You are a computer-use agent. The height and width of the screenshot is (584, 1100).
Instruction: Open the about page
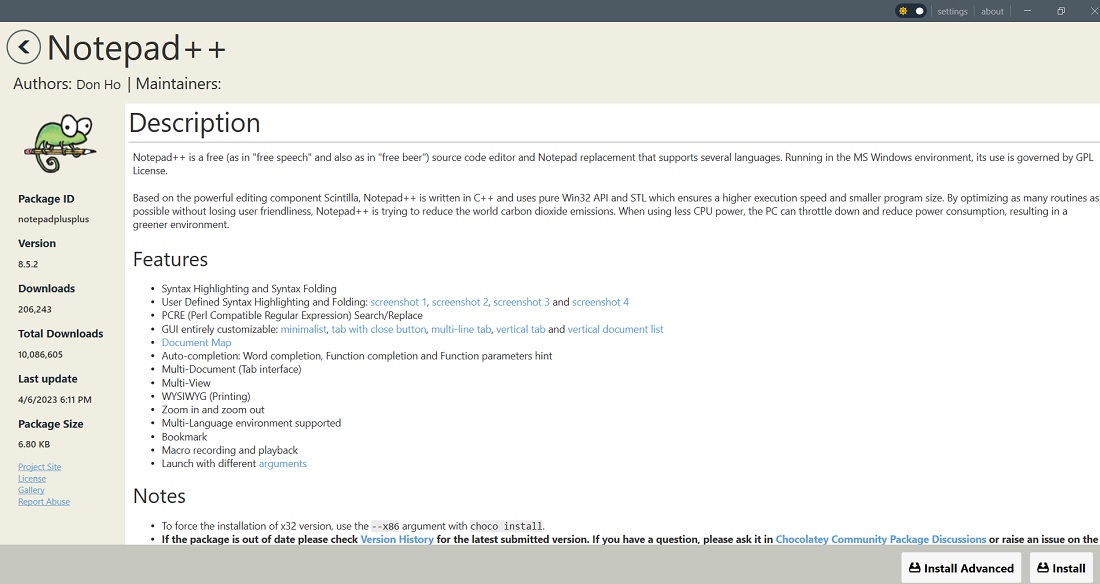[992, 11]
